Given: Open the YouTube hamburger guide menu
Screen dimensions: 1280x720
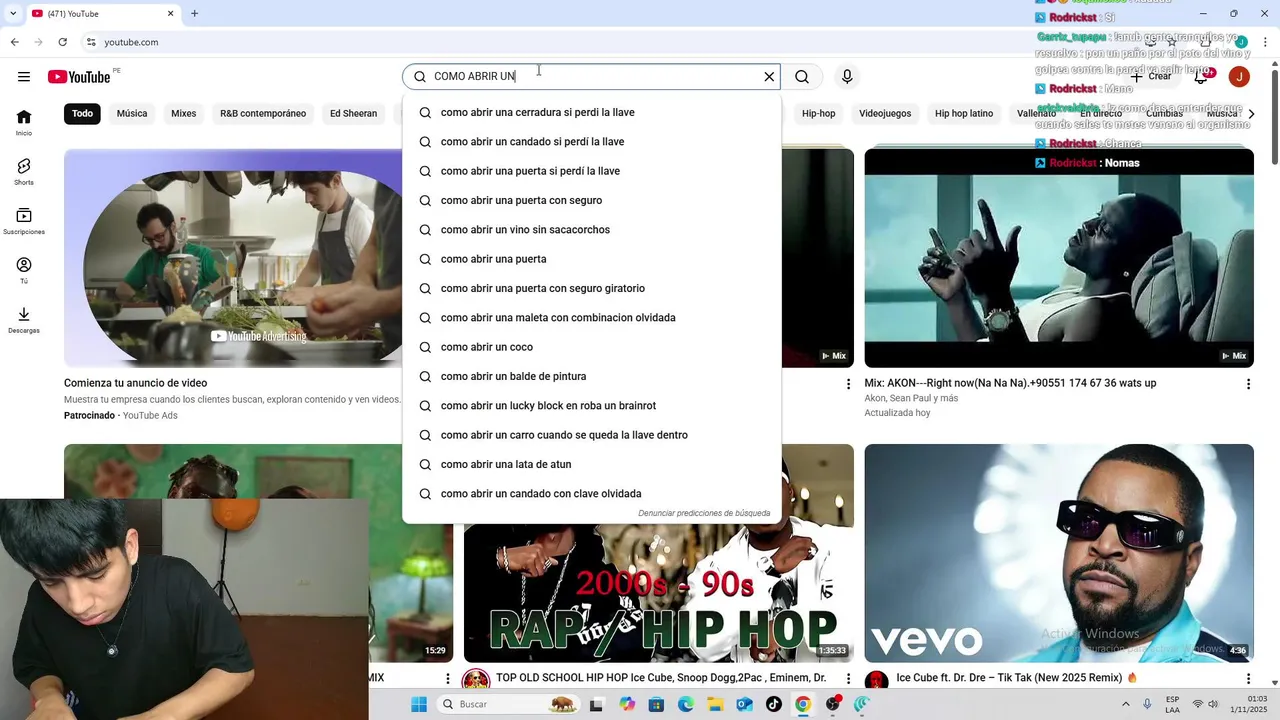Looking at the screenshot, I should (x=24, y=77).
